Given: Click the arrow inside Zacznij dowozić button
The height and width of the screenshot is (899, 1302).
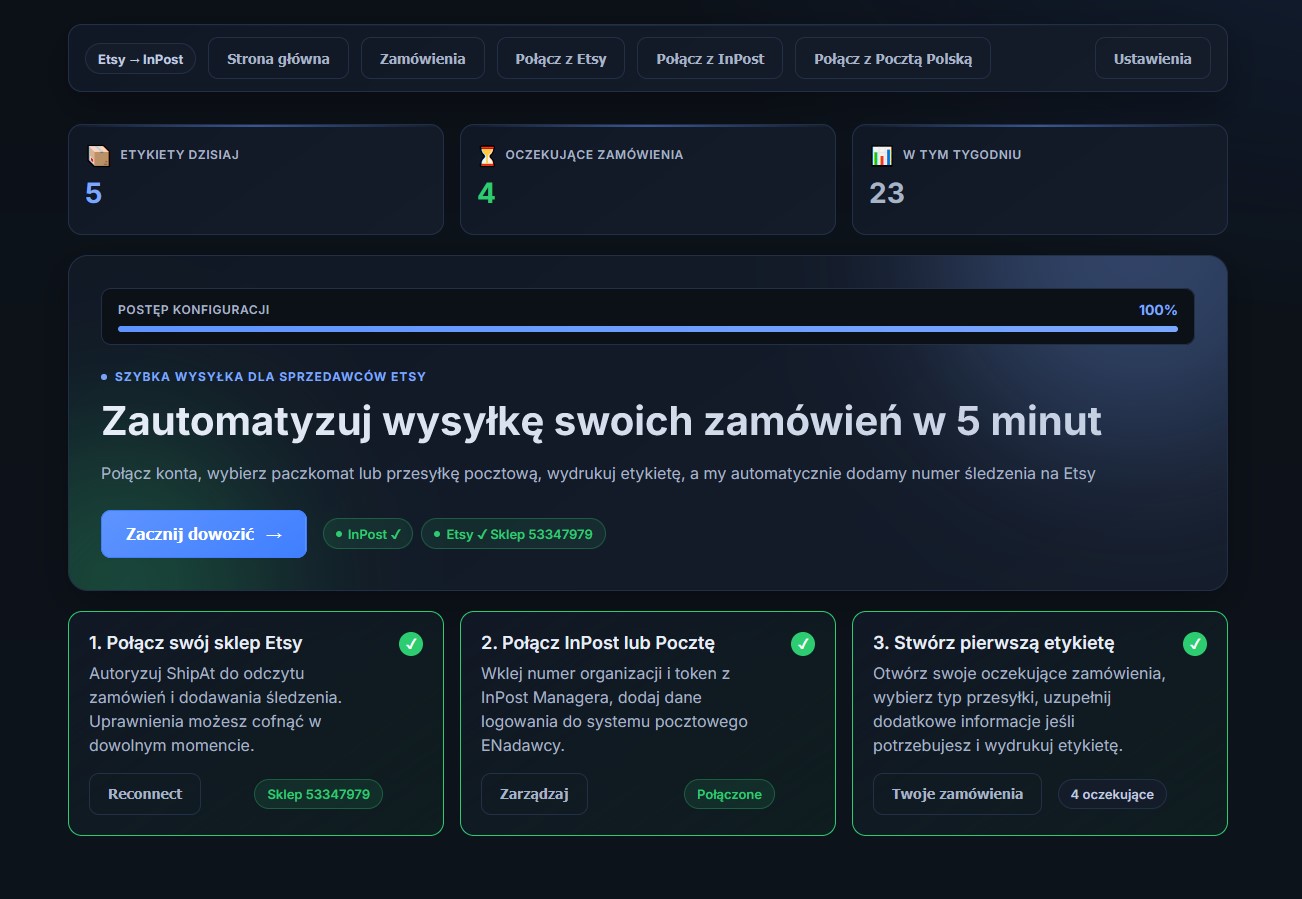Looking at the screenshot, I should (x=275, y=534).
